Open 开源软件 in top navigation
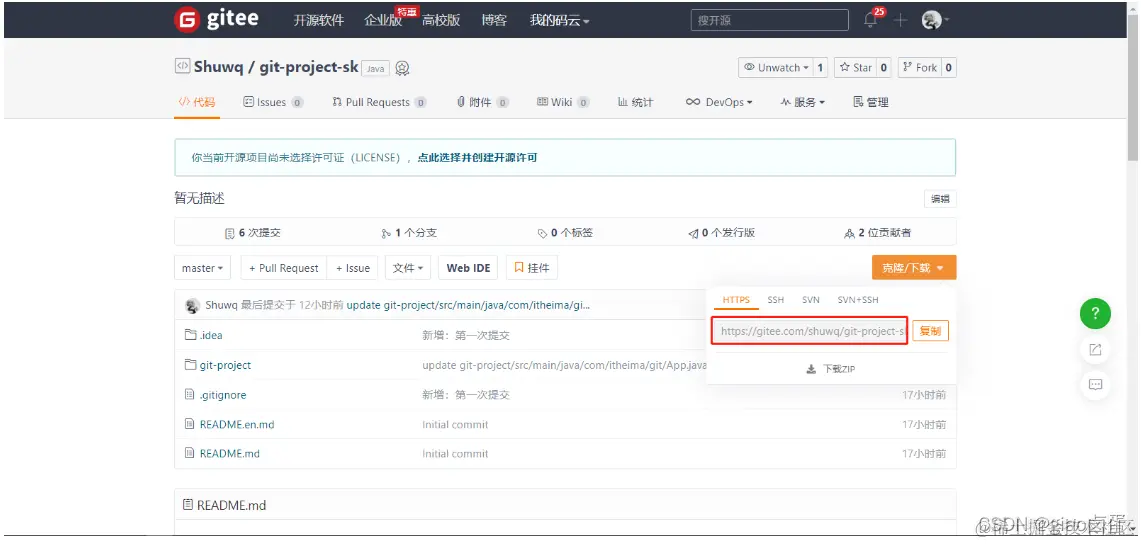Screen dimensions: 1141x544 pos(319,20)
